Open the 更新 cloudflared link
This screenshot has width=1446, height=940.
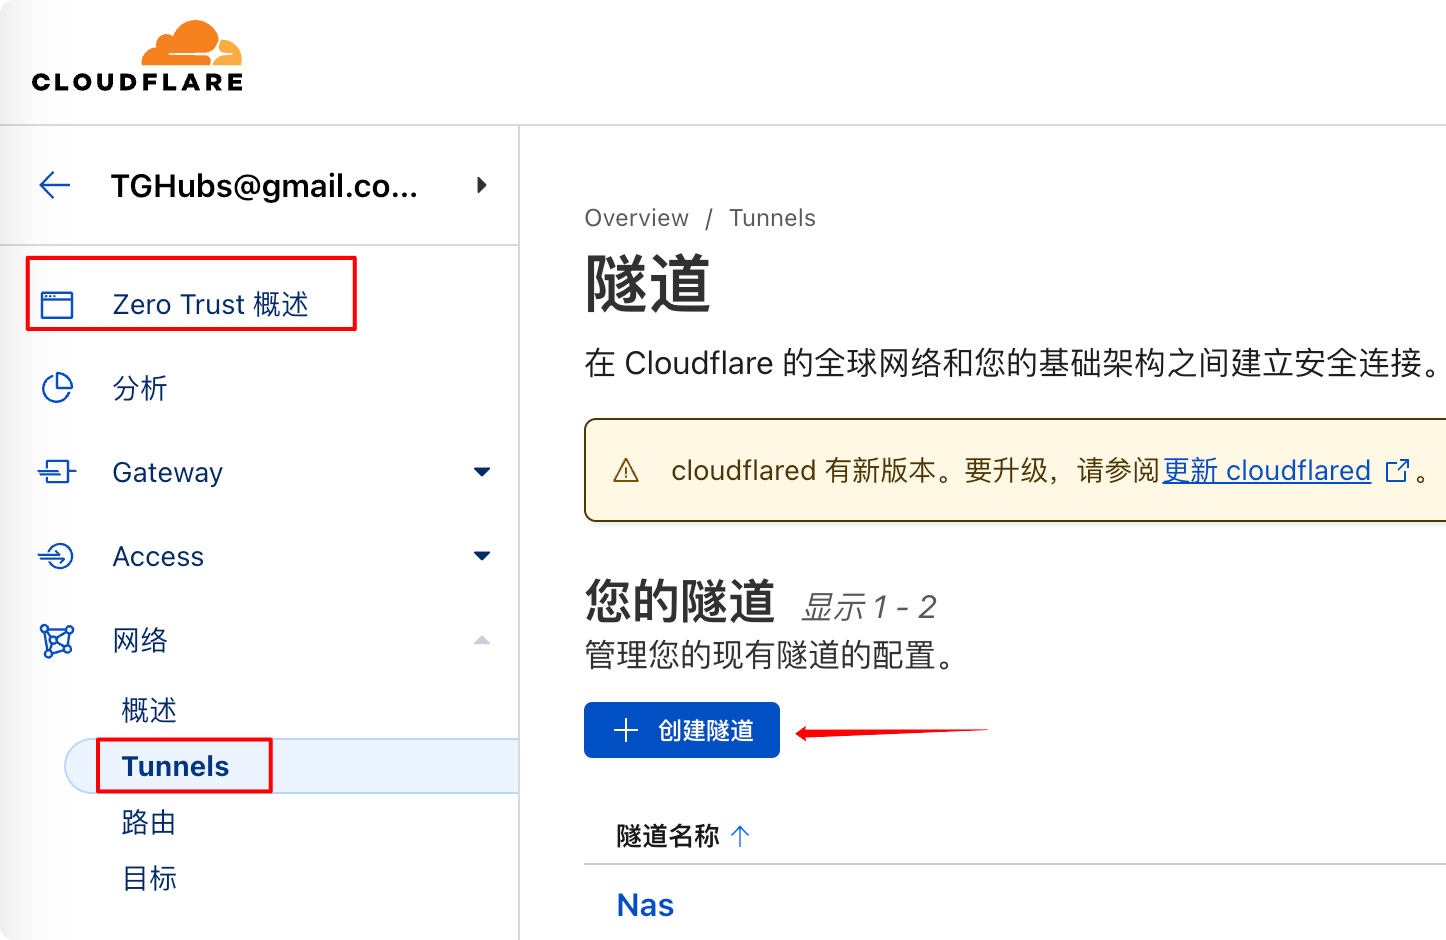point(1266,470)
